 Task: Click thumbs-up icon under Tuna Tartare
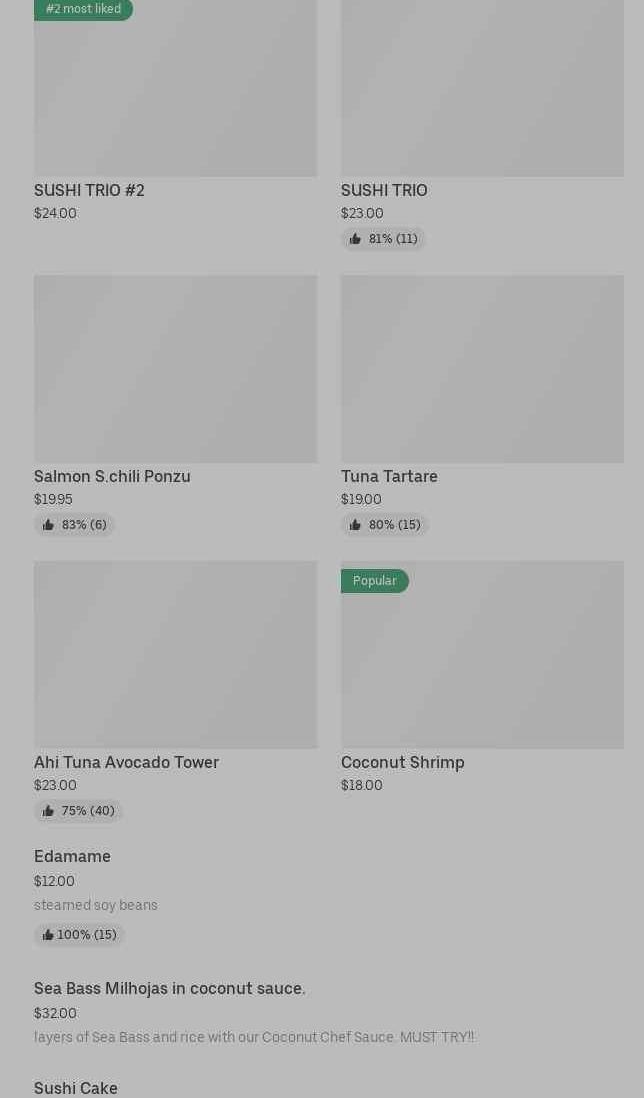(355, 525)
